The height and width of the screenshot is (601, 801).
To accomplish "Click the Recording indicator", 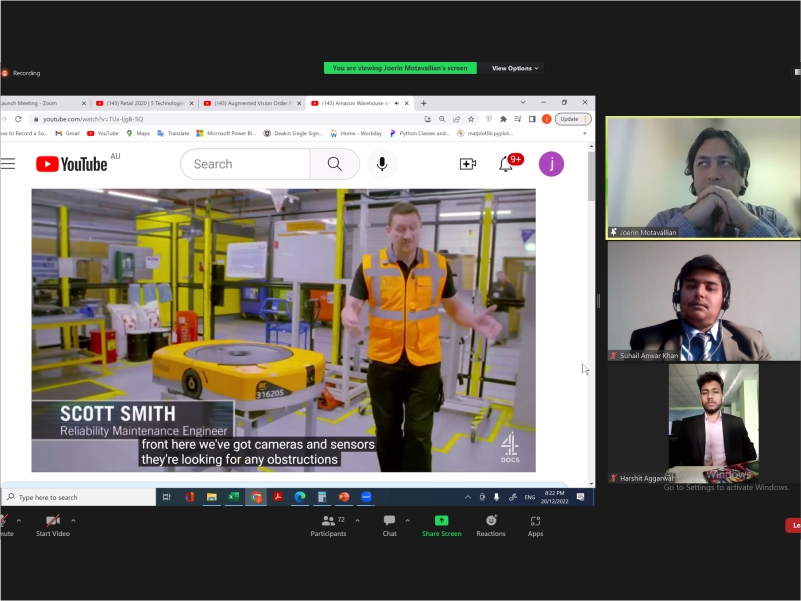I will pyautogui.click(x=21, y=73).
